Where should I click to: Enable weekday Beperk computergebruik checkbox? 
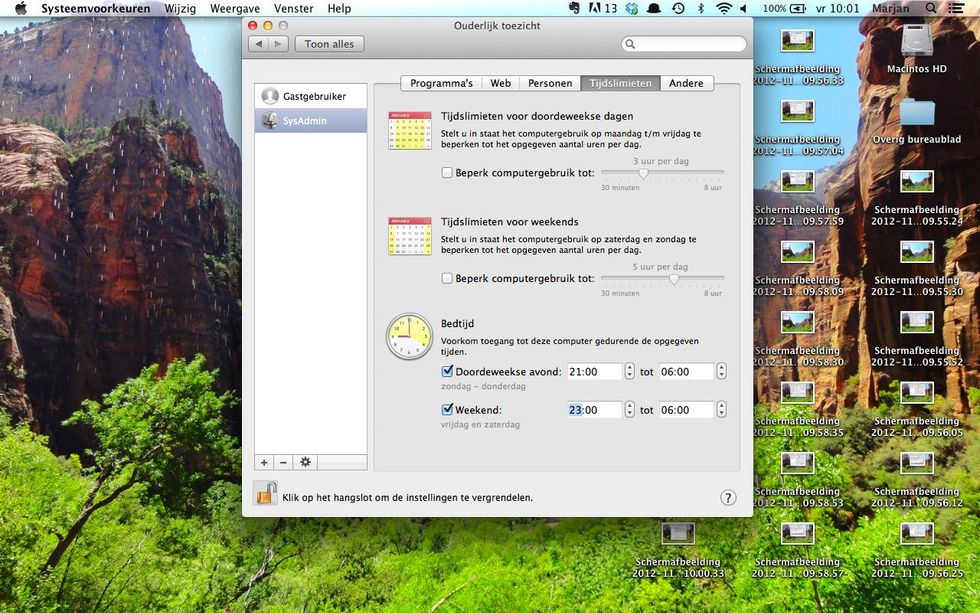pyautogui.click(x=448, y=173)
